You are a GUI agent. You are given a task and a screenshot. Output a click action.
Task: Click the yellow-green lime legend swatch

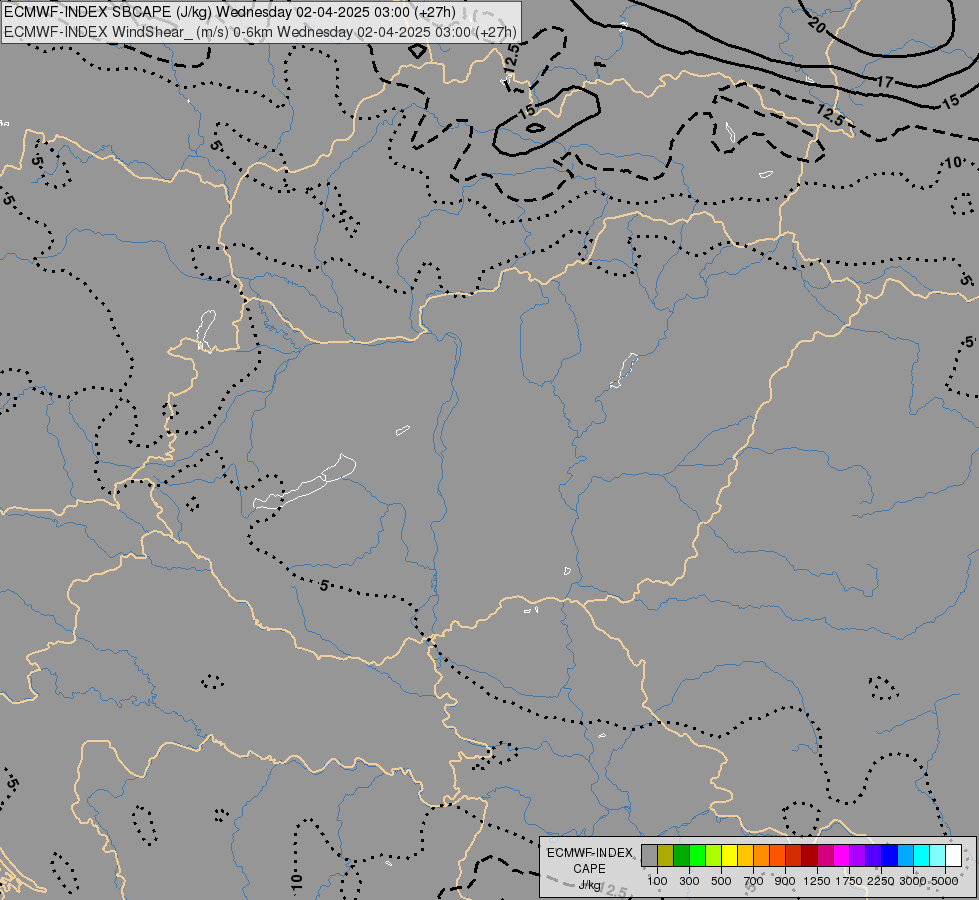(714, 856)
